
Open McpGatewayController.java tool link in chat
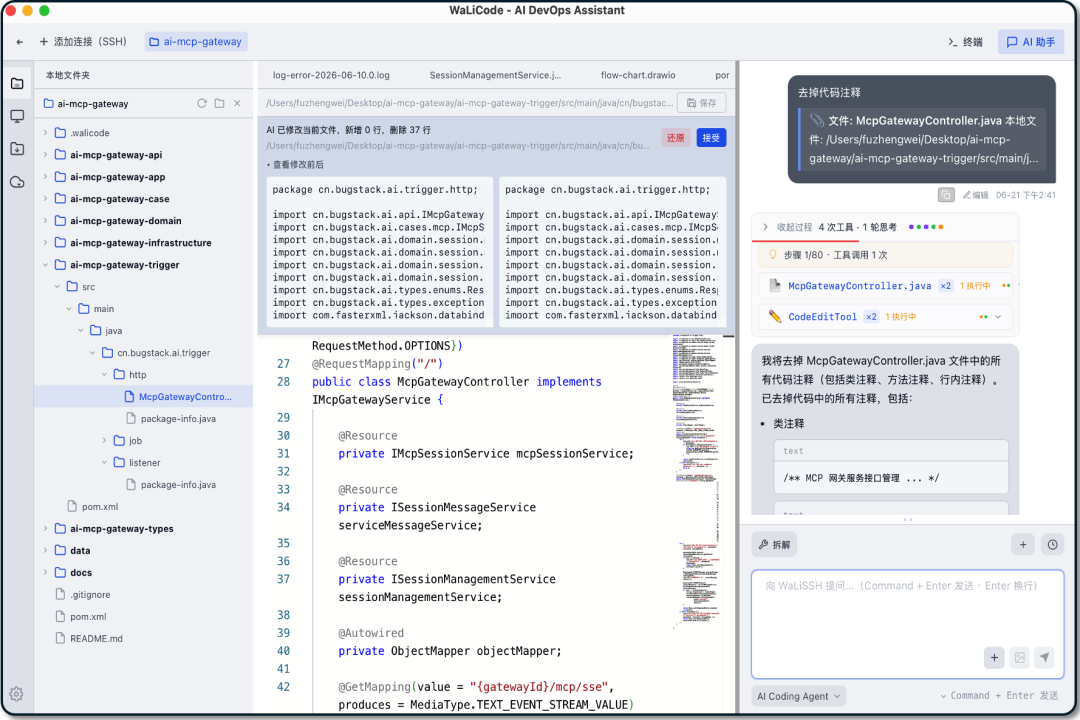point(860,286)
